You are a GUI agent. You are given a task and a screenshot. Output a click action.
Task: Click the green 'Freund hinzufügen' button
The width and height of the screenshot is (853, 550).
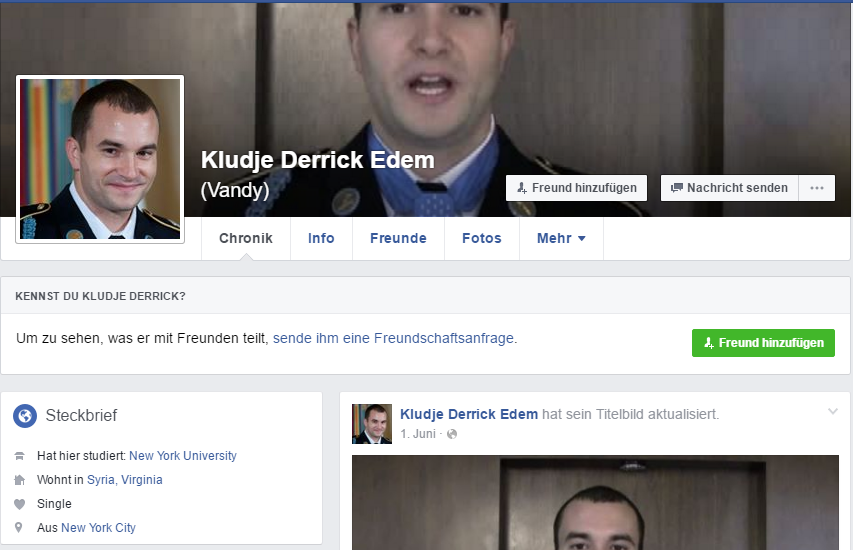tap(763, 343)
